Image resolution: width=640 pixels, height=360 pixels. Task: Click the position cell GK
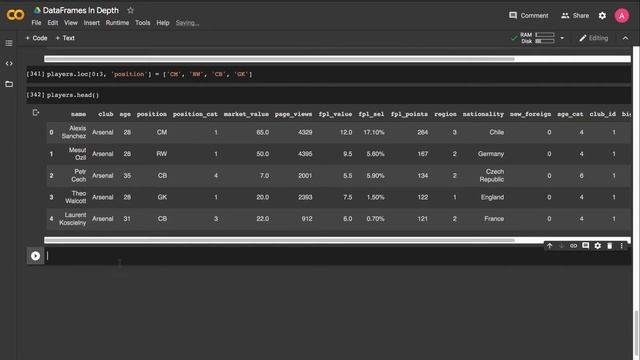[x=162, y=197]
